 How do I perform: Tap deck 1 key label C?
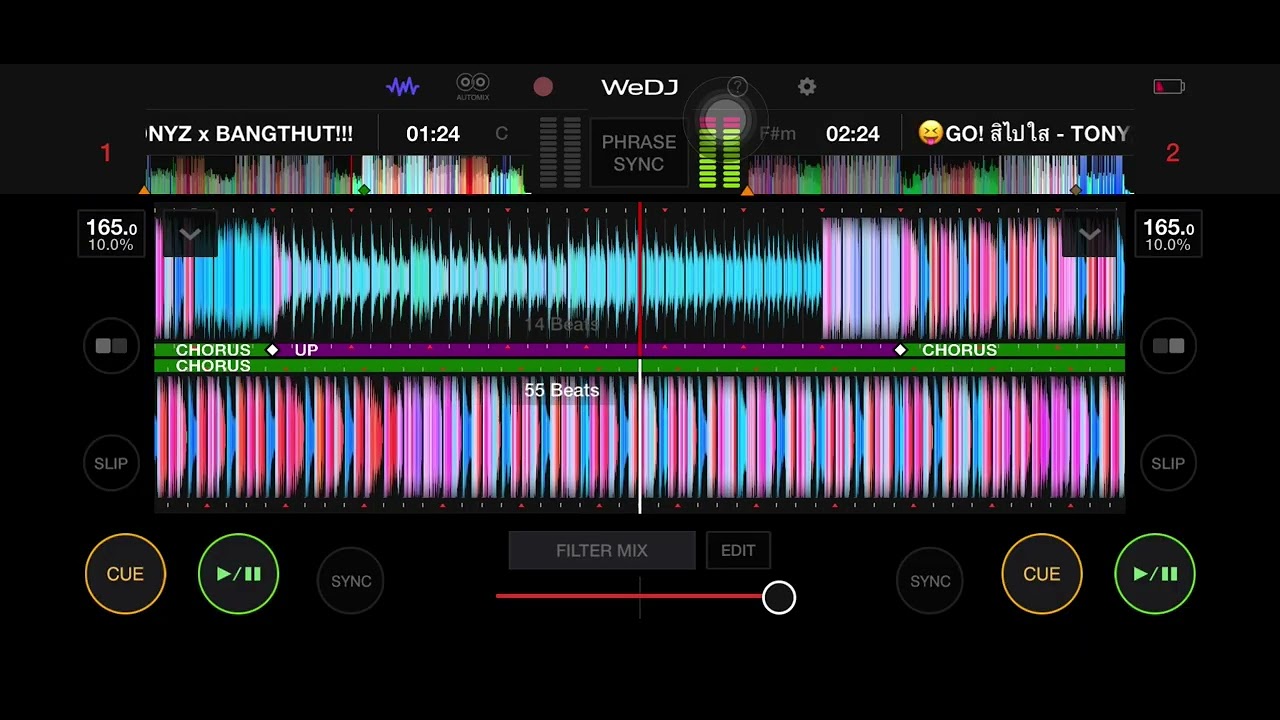point(502,134)
